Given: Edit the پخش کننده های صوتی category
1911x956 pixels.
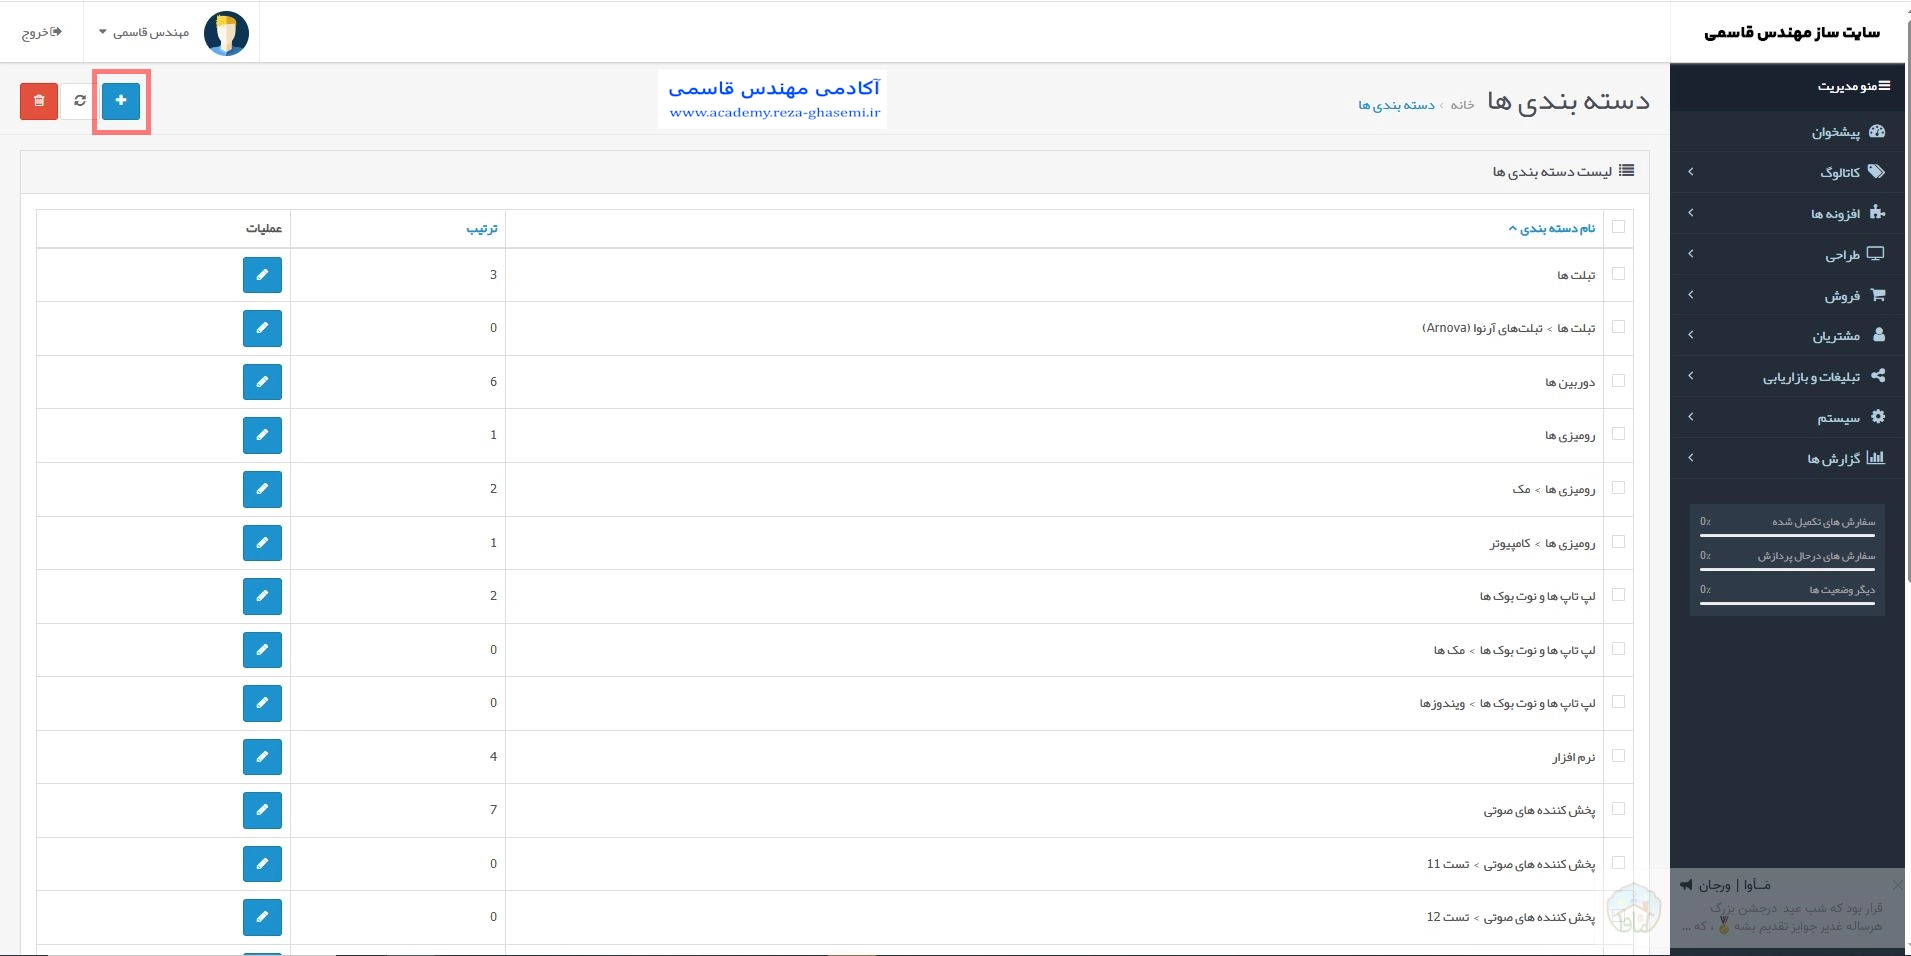Looking at the screenshot, I should coord(262,810).
